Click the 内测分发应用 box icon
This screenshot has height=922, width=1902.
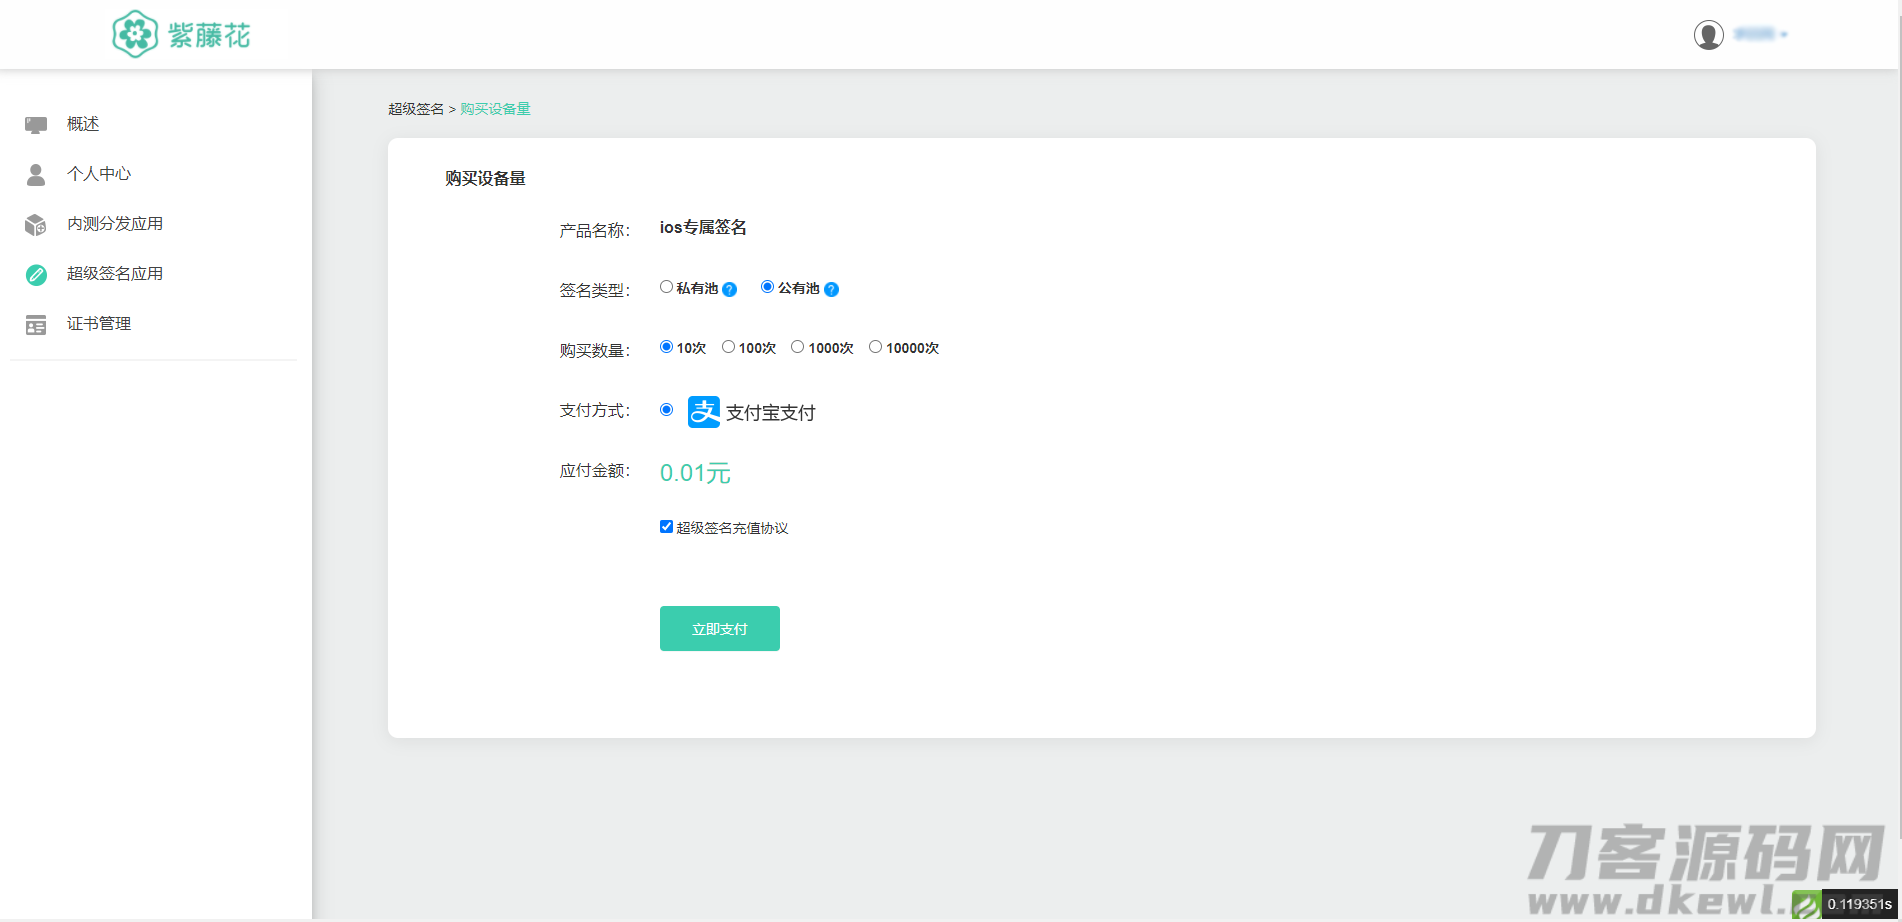click(36, 225)
